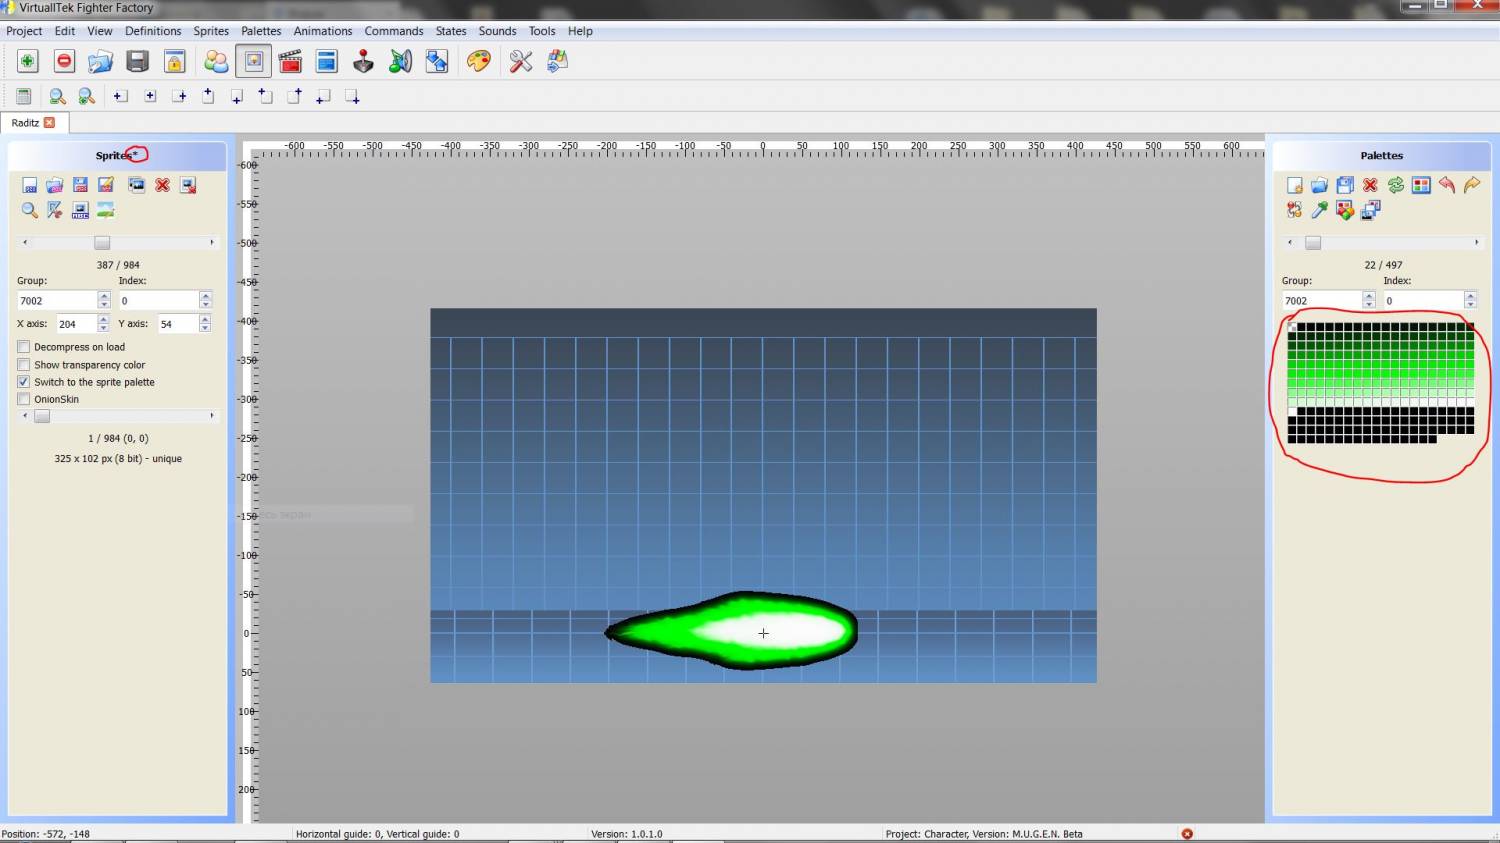
Task: Enable Decompress on load checkbox
Action: (23, 347)
